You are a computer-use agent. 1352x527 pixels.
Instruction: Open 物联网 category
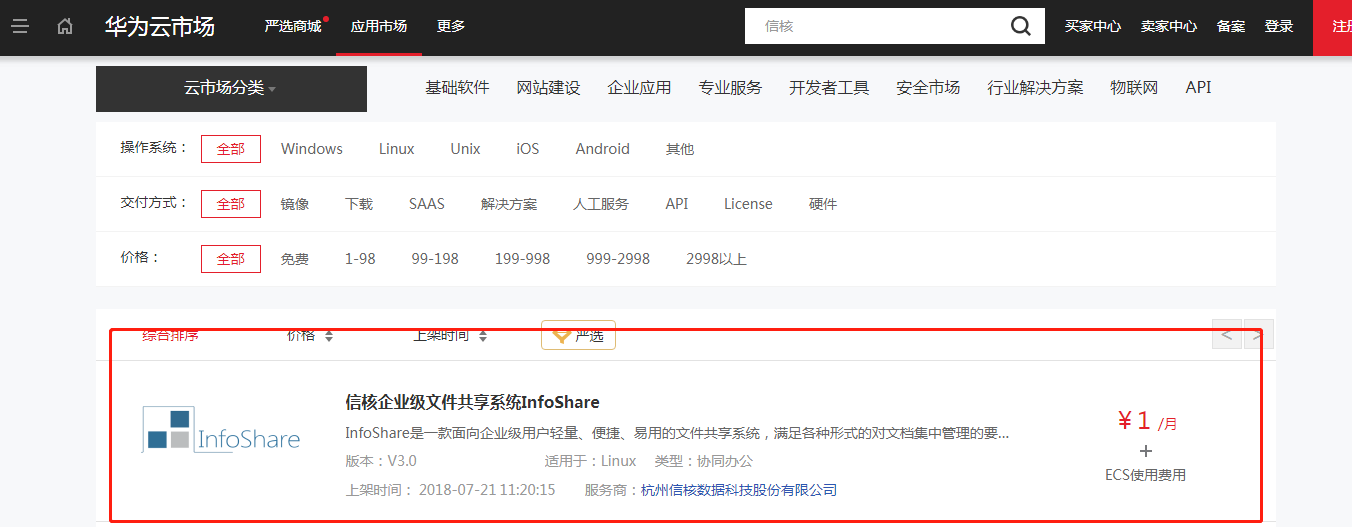(x=1134, y=88)
